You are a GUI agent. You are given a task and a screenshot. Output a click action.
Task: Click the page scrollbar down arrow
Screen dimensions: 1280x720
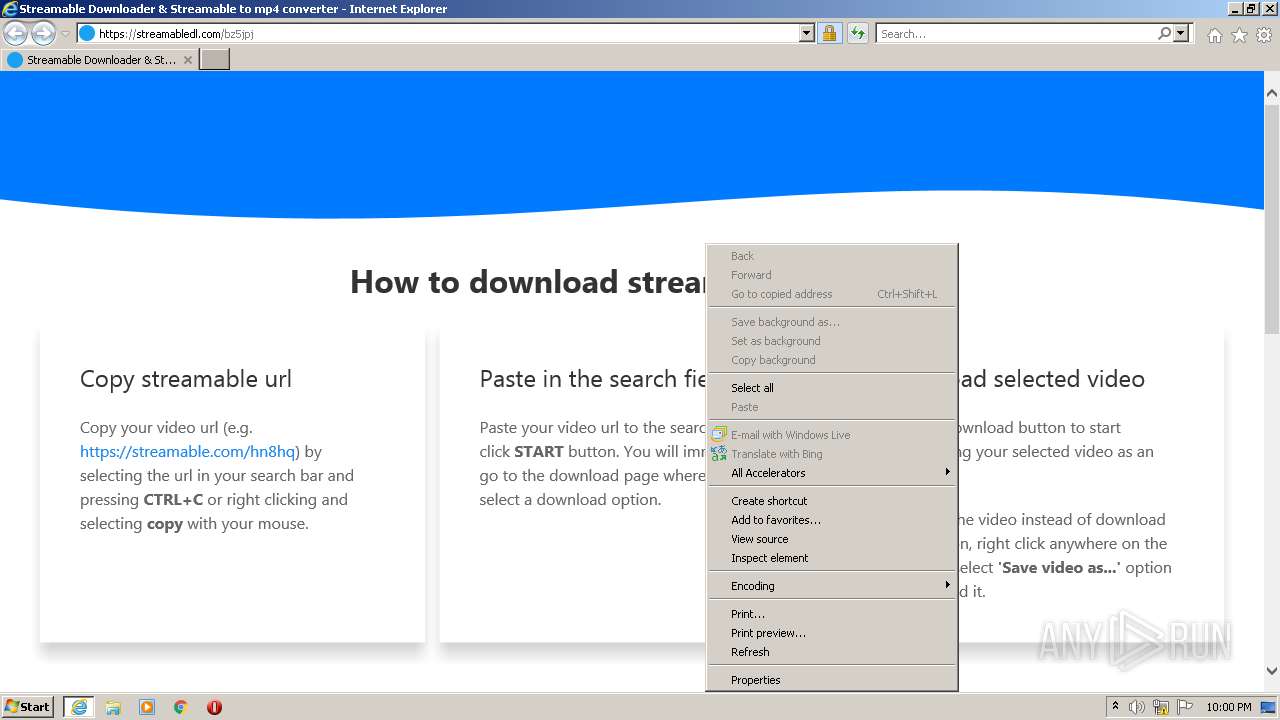[1272, 671]
